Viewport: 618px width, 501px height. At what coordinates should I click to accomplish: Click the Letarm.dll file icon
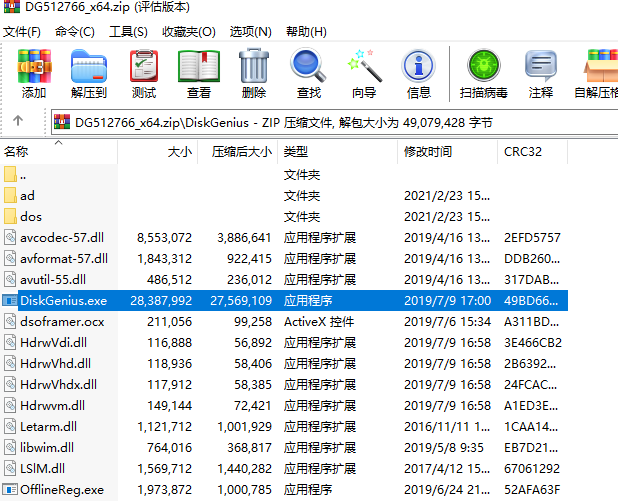coord(10,426)
